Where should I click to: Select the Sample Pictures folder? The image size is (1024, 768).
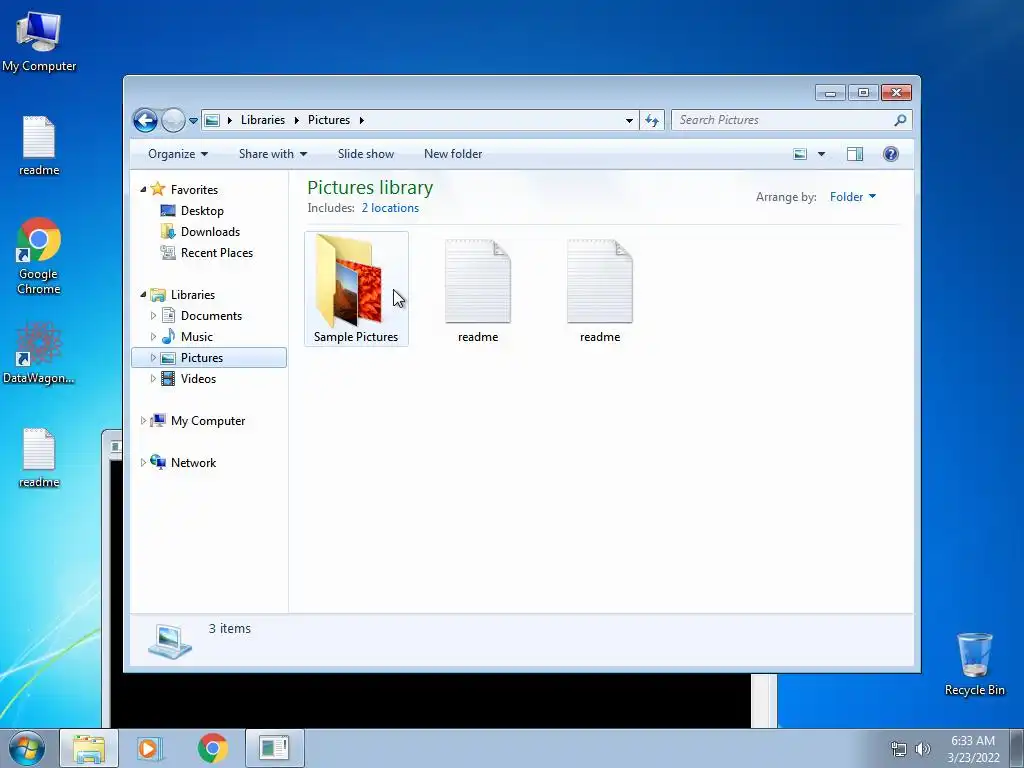pyautogui.click(x=356, y=289)
